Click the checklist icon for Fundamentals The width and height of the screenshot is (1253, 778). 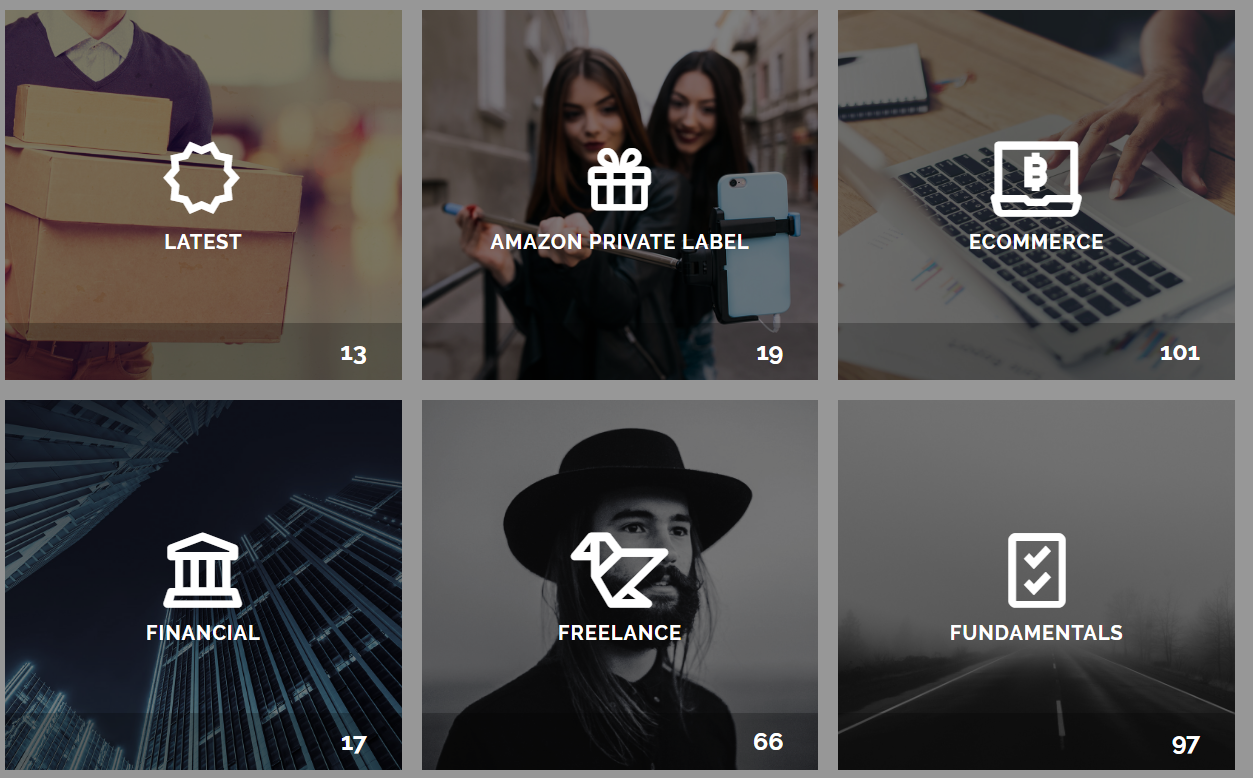1036,570
